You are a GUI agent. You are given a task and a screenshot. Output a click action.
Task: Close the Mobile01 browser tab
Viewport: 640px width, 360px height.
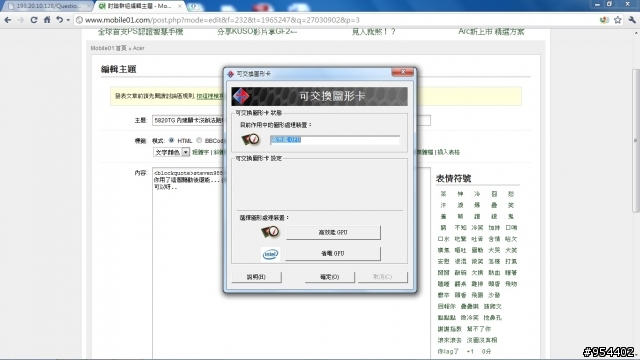pyautogui.click(x=179, y=6)
